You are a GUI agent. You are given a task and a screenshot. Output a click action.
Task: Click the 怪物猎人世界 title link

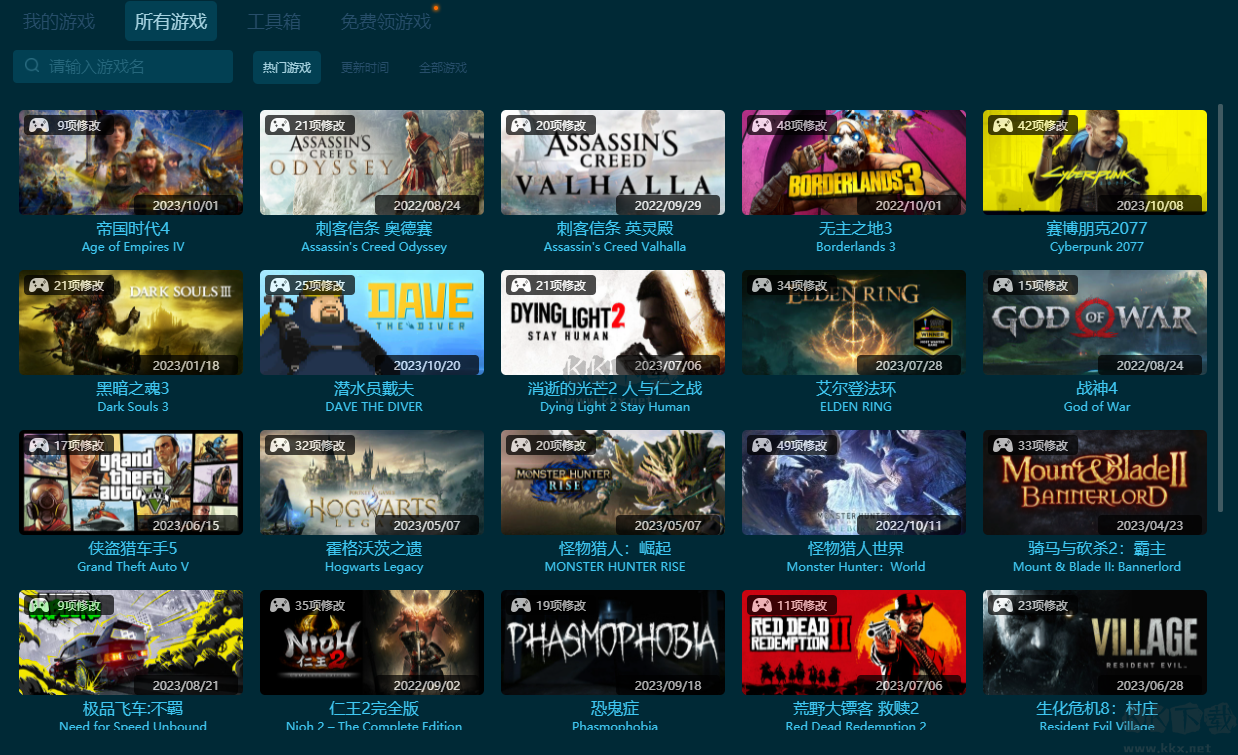tap(856, 548)
